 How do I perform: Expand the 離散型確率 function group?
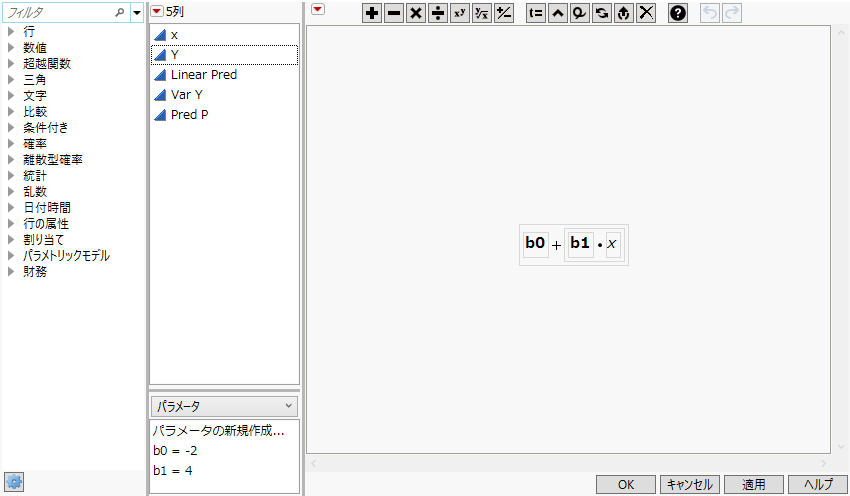(11, 159)
